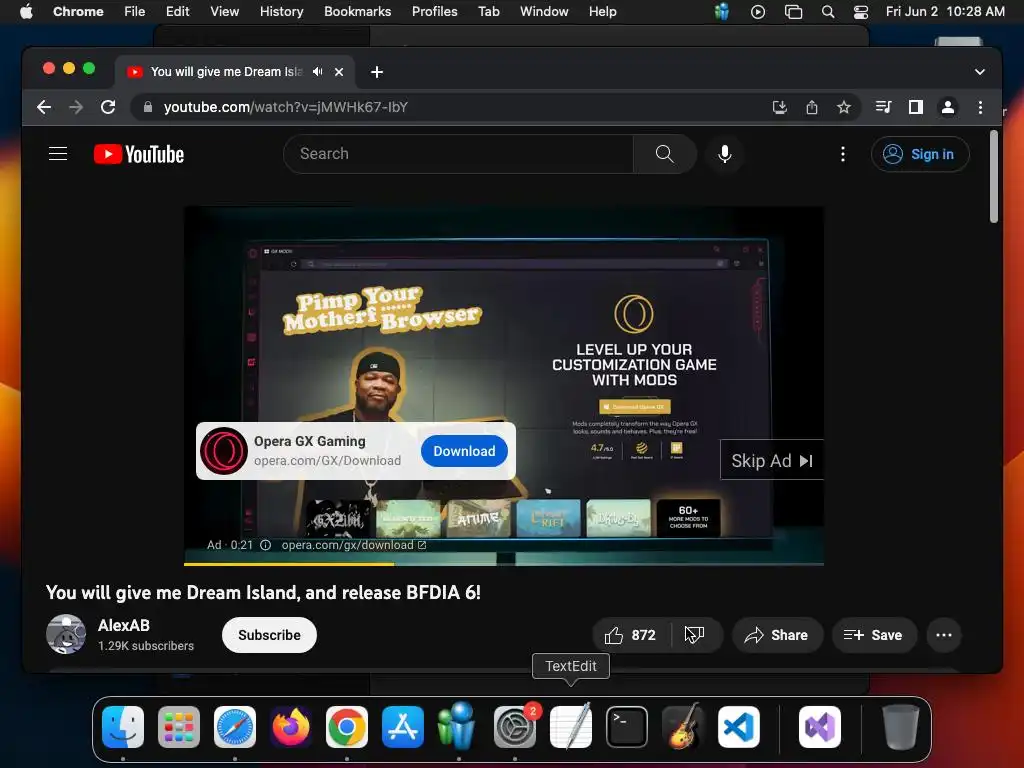Open a new tab with the plus button
The image size is (1024, 768).
tap(377, 72)
